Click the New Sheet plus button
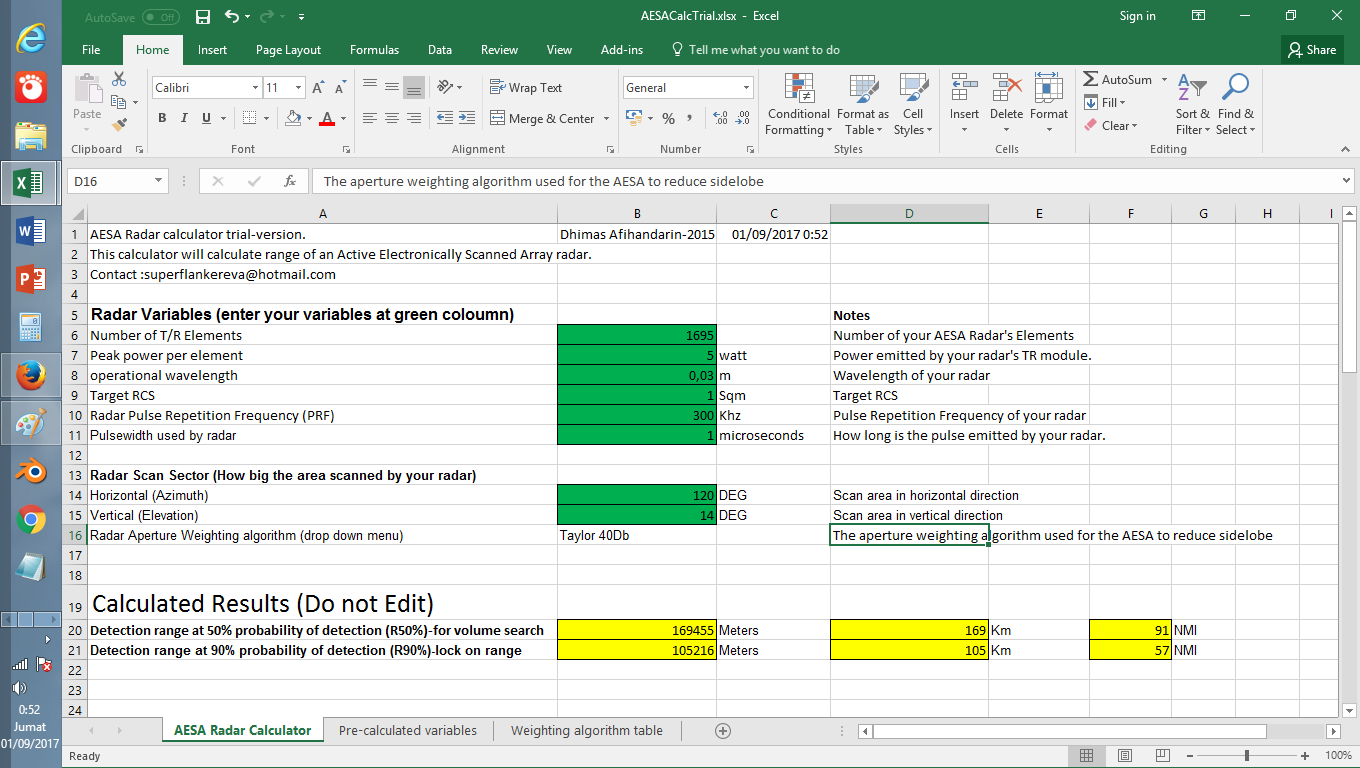 coord(723,731)
